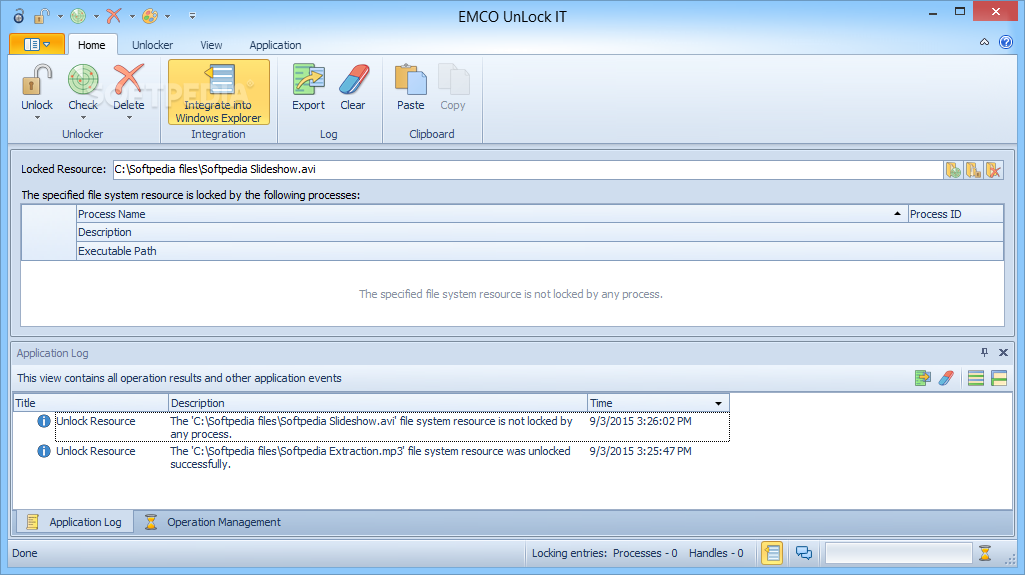Switch to the Application ribbon tab
This screenshot has width=1025, height=575.
[x=275, y=45]
